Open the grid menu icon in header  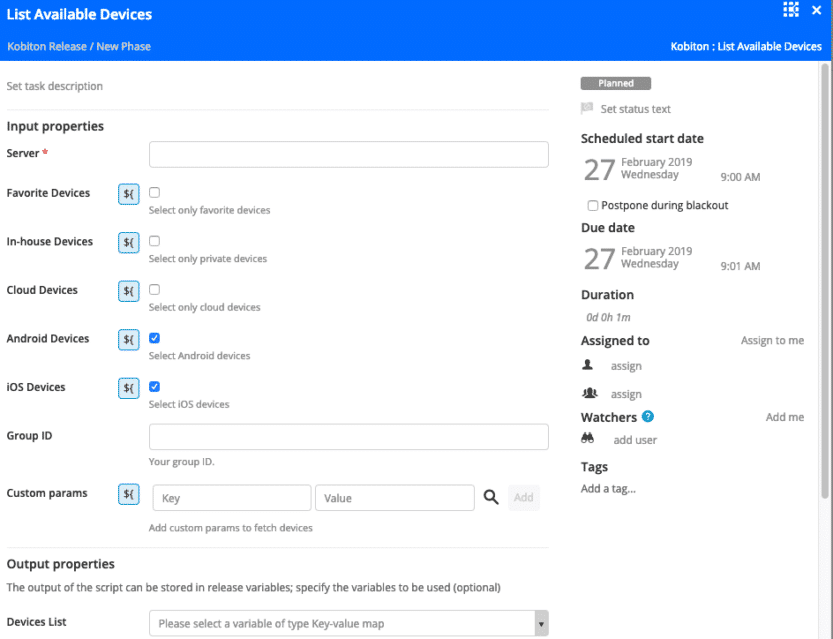click(791, 10)
